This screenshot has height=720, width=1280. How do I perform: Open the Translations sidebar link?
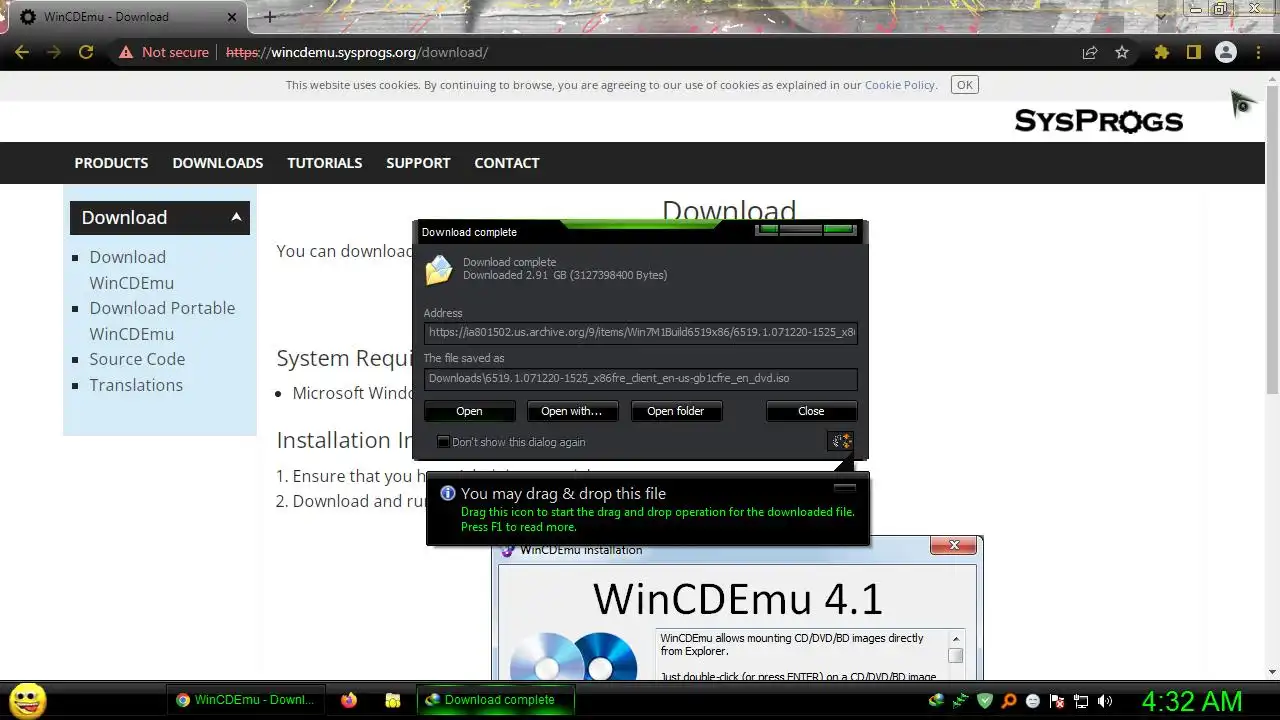(x=136, y=385)
